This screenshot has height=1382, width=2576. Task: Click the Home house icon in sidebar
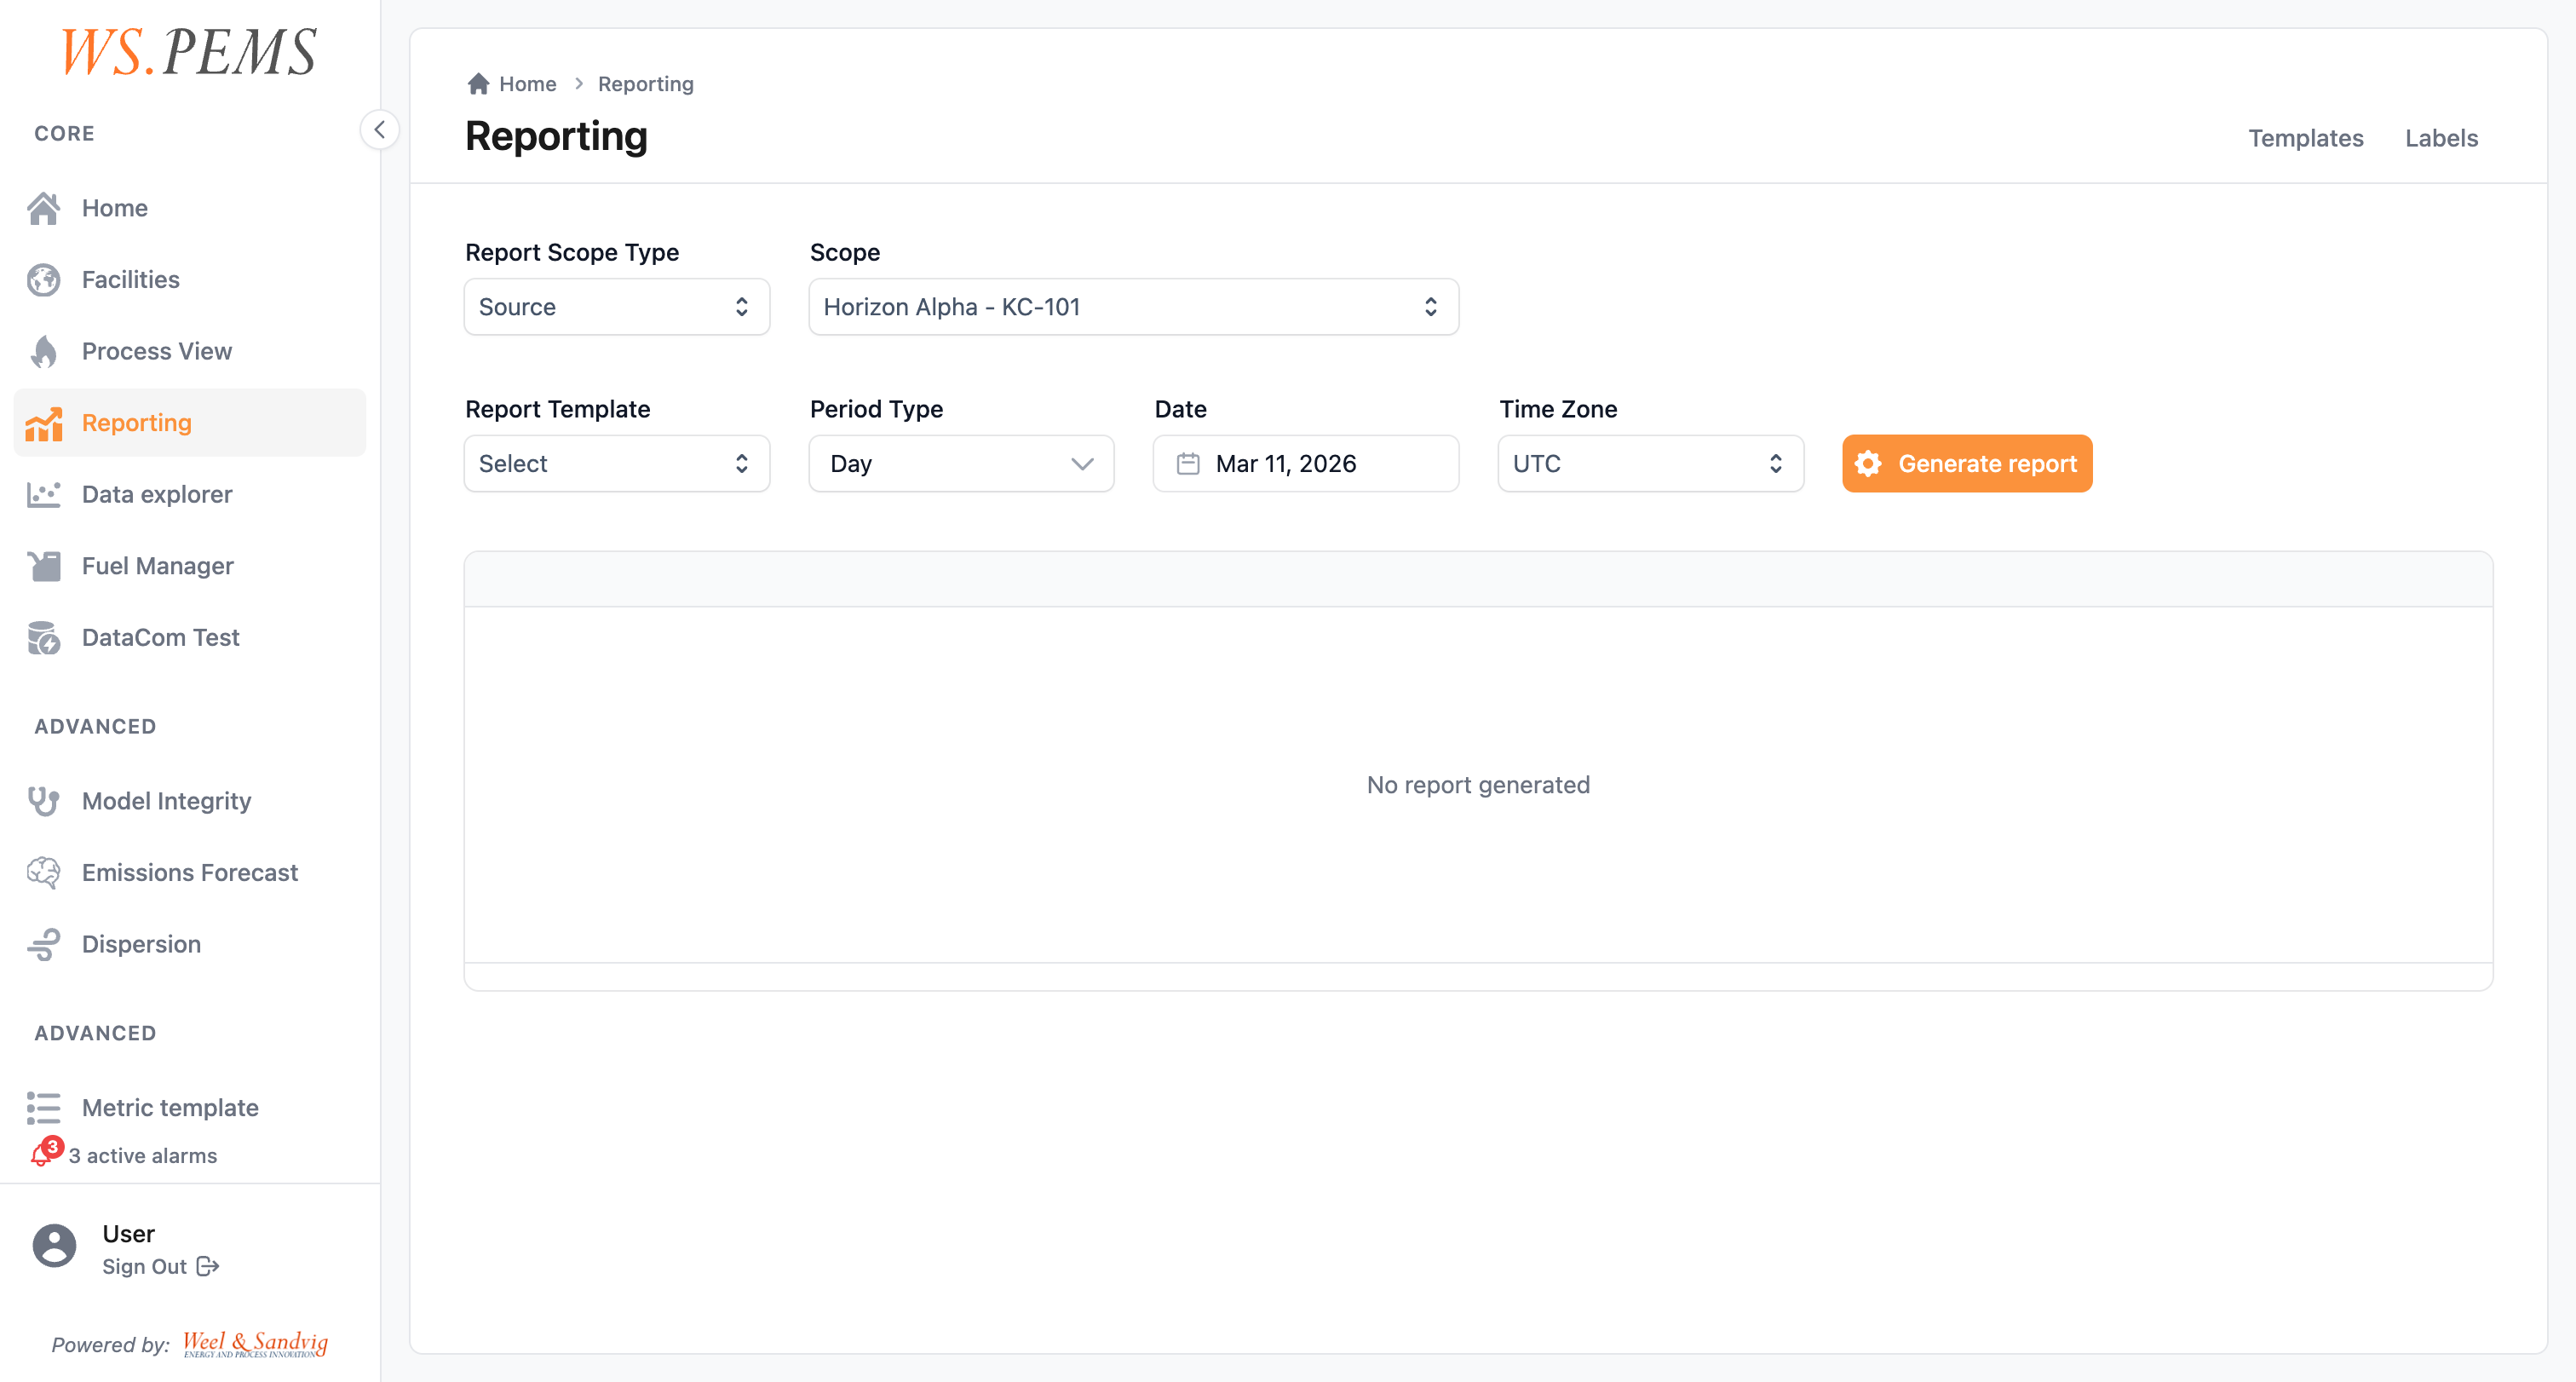[x=44, y=208]
